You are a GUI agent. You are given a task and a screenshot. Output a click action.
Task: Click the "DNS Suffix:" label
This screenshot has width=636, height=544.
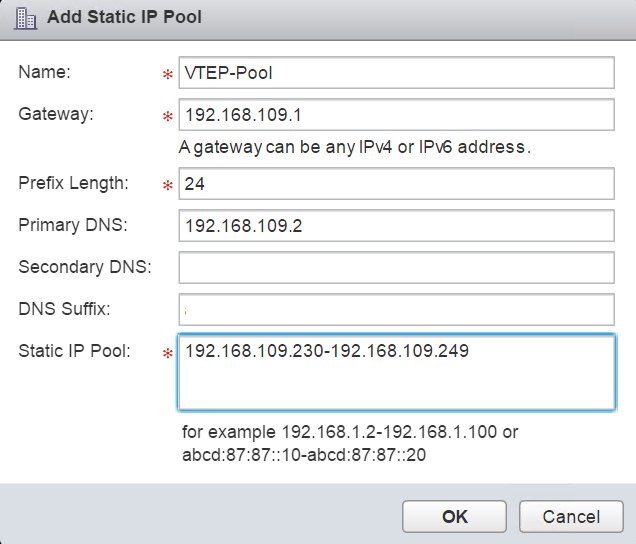click(62, 309)
